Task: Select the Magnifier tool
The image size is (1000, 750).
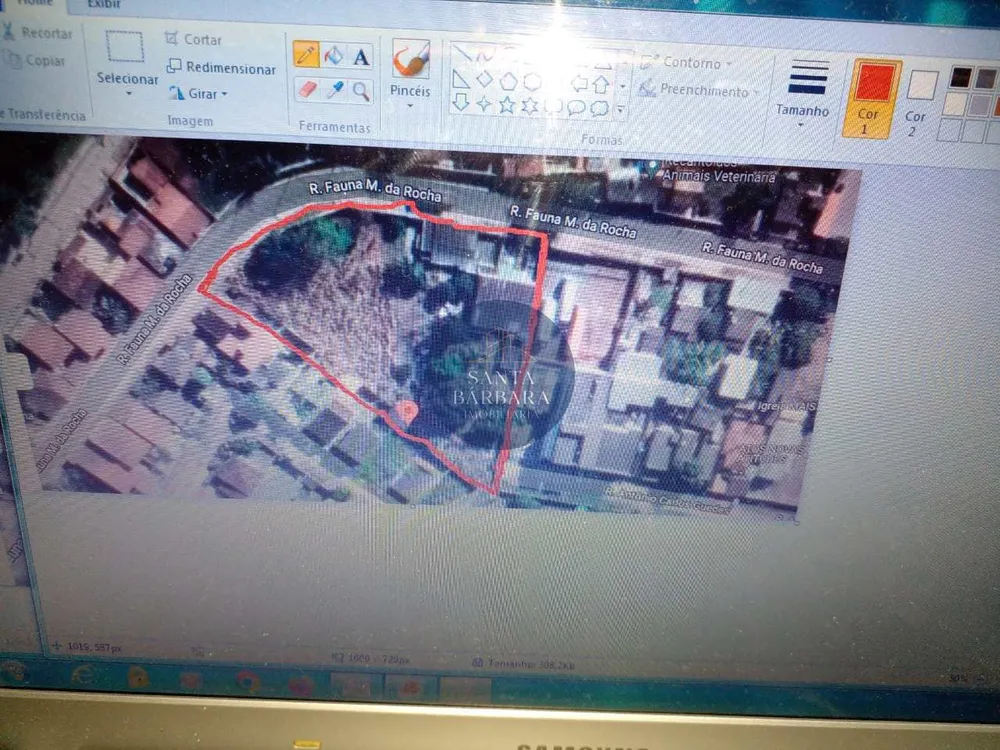Action: click(361, 92)
